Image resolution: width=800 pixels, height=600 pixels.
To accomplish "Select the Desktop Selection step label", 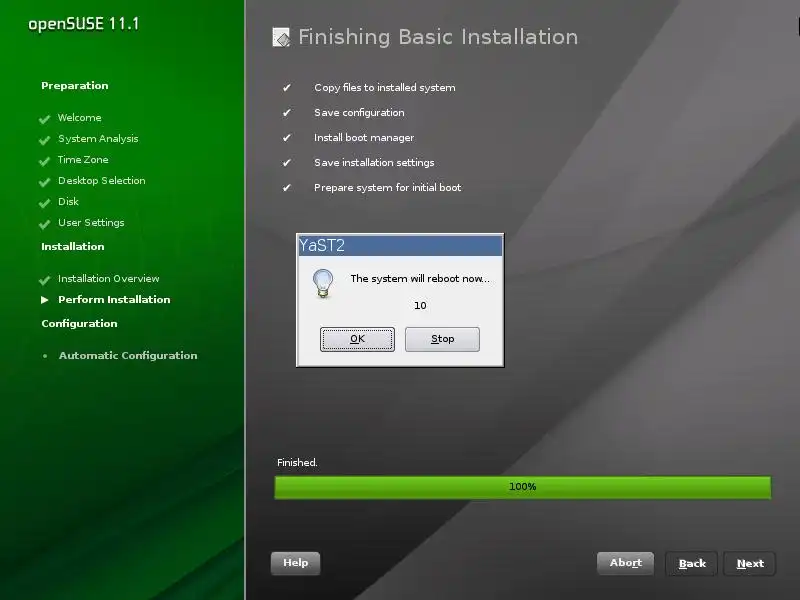I will tap(102, 181).
